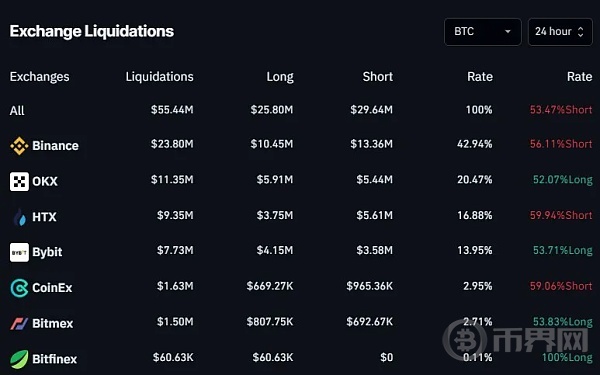Click the 24 hour stepper arrows
This screenshot has width=600, height=375.
(x=580, y=32)
